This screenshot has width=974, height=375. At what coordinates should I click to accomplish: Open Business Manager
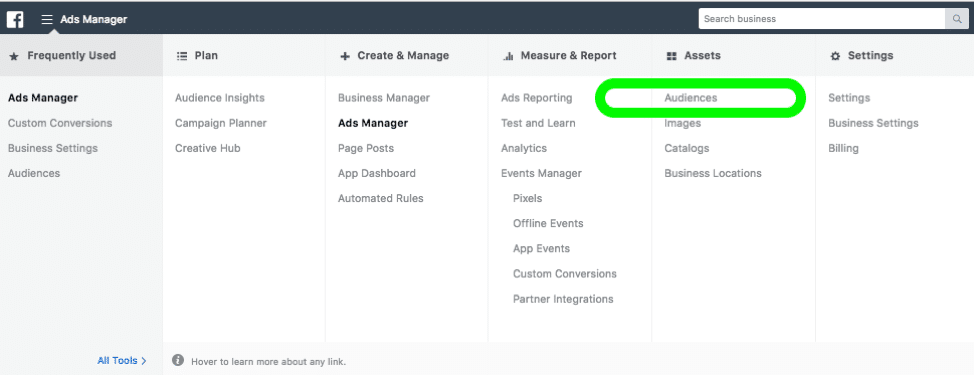click(384, 97)
